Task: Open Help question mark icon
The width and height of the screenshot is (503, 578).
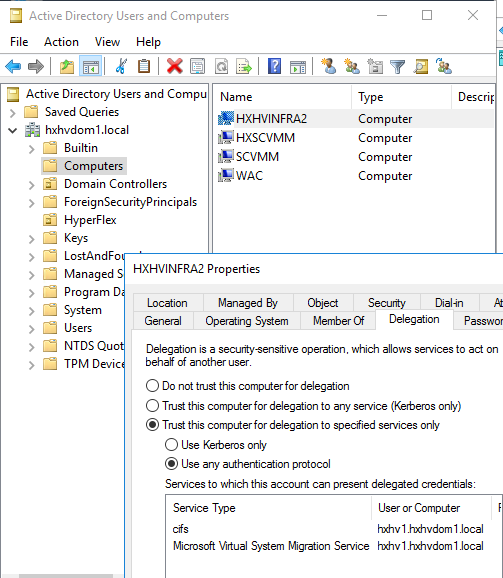Action: coord(275,67)
